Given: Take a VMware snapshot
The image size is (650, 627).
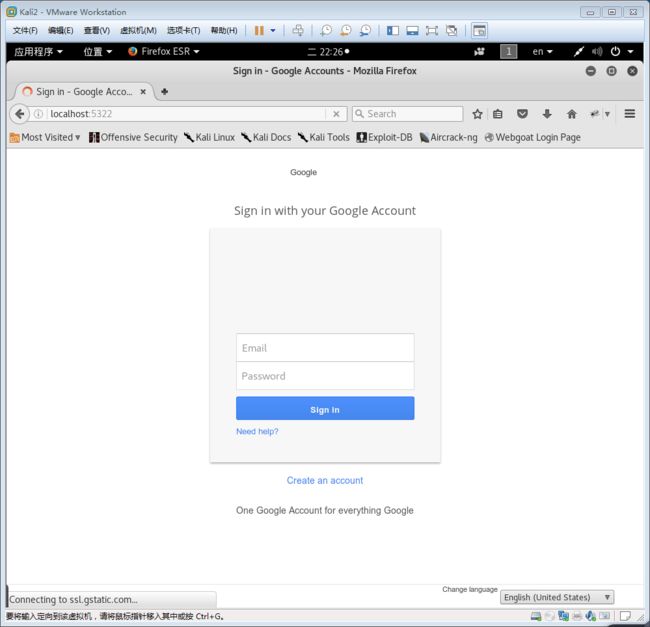Looking at the screenshot, I should (x=326, y=31).
